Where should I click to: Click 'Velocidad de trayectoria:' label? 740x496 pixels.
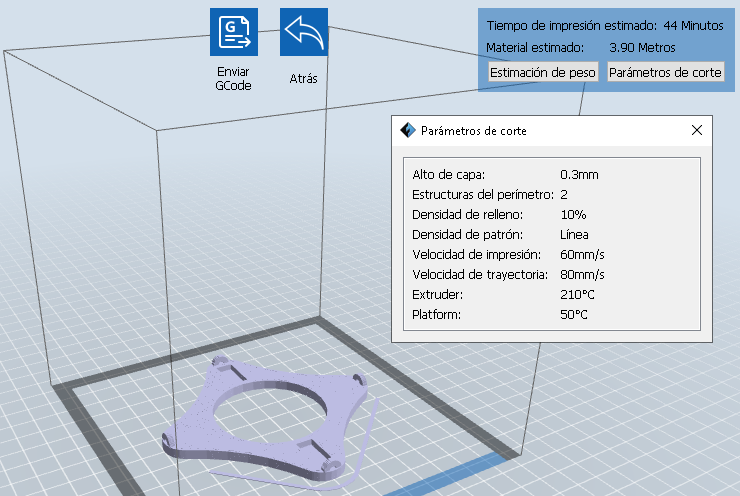tap(480, 275)
